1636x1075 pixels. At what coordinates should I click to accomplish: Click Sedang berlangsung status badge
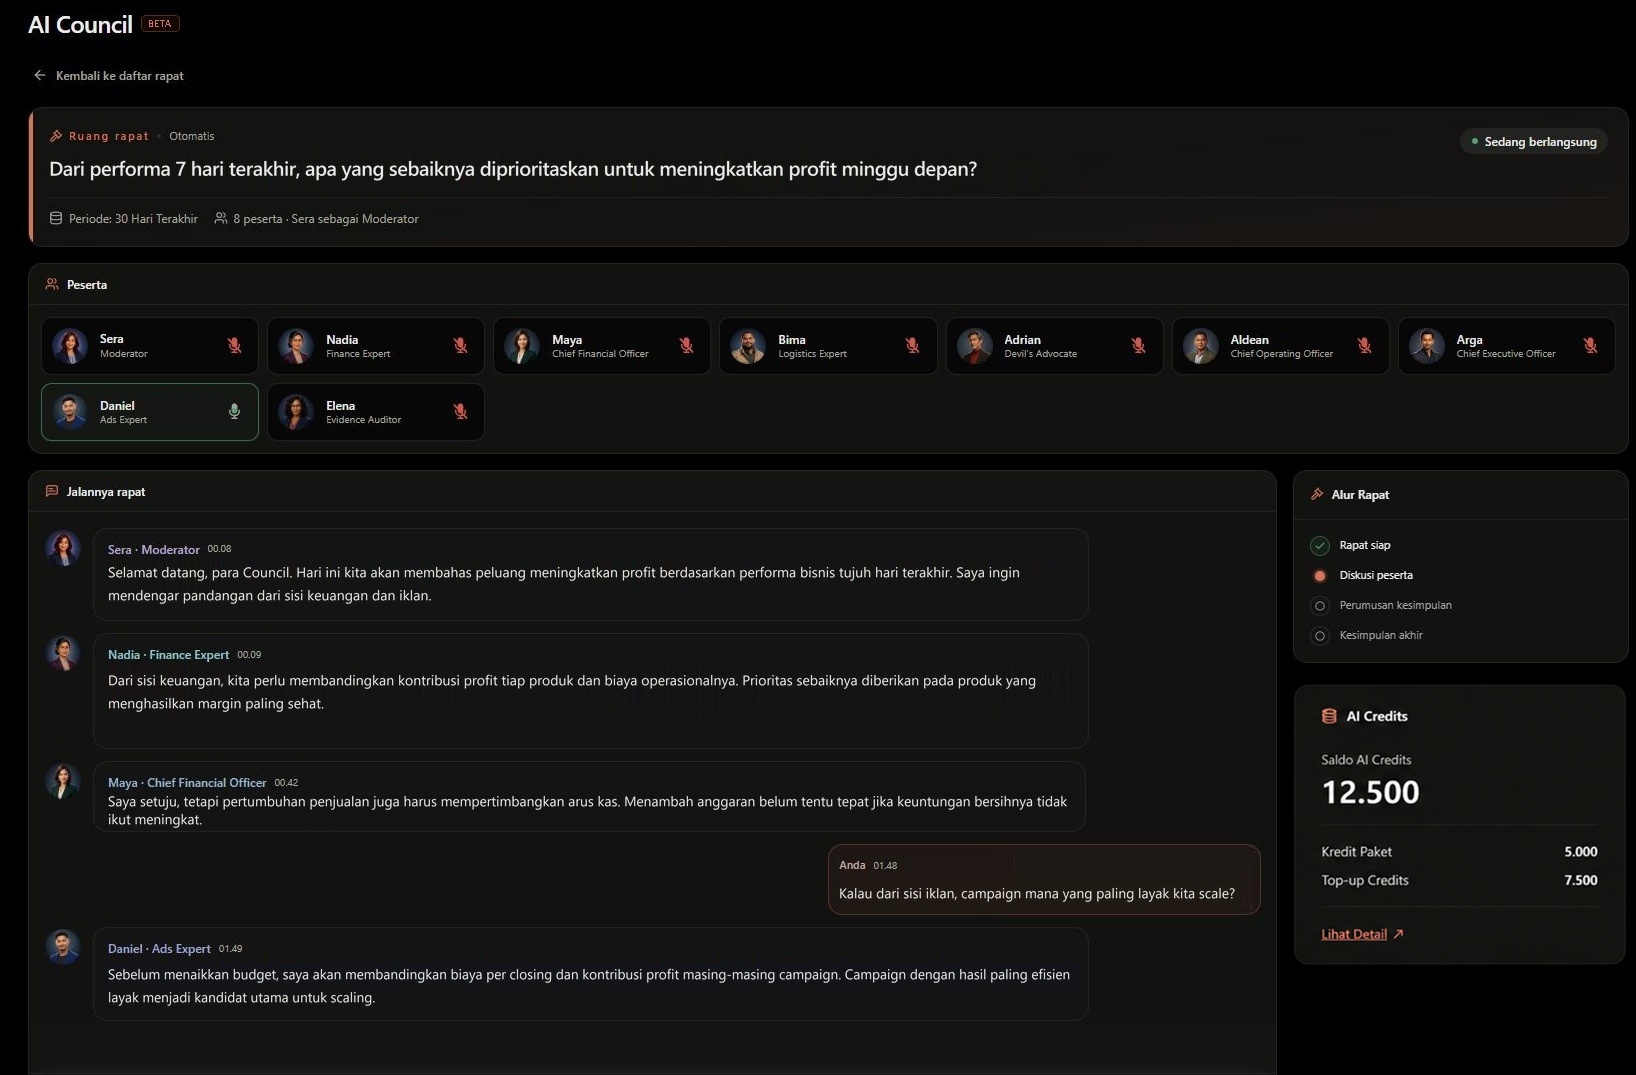click(1534, 142)
